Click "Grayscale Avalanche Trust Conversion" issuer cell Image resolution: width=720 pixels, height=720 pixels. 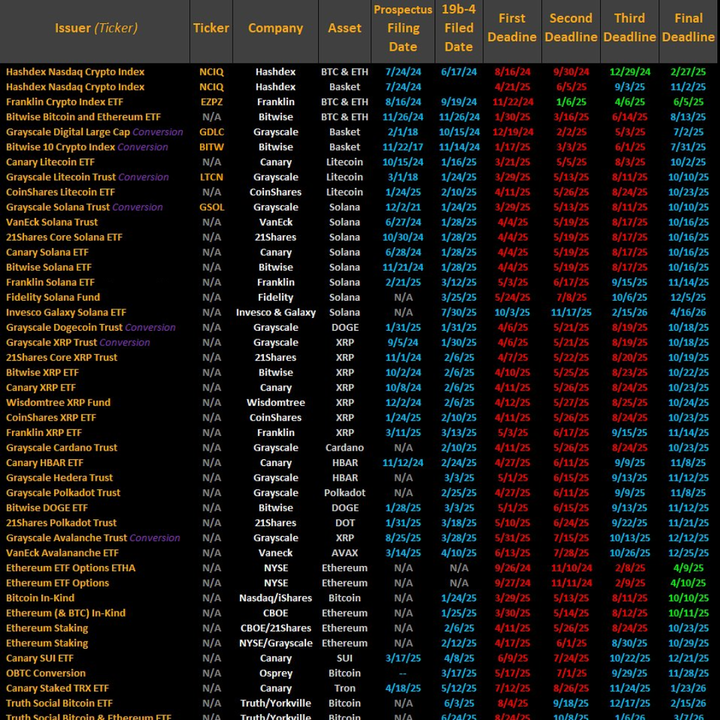pos(93,538)
